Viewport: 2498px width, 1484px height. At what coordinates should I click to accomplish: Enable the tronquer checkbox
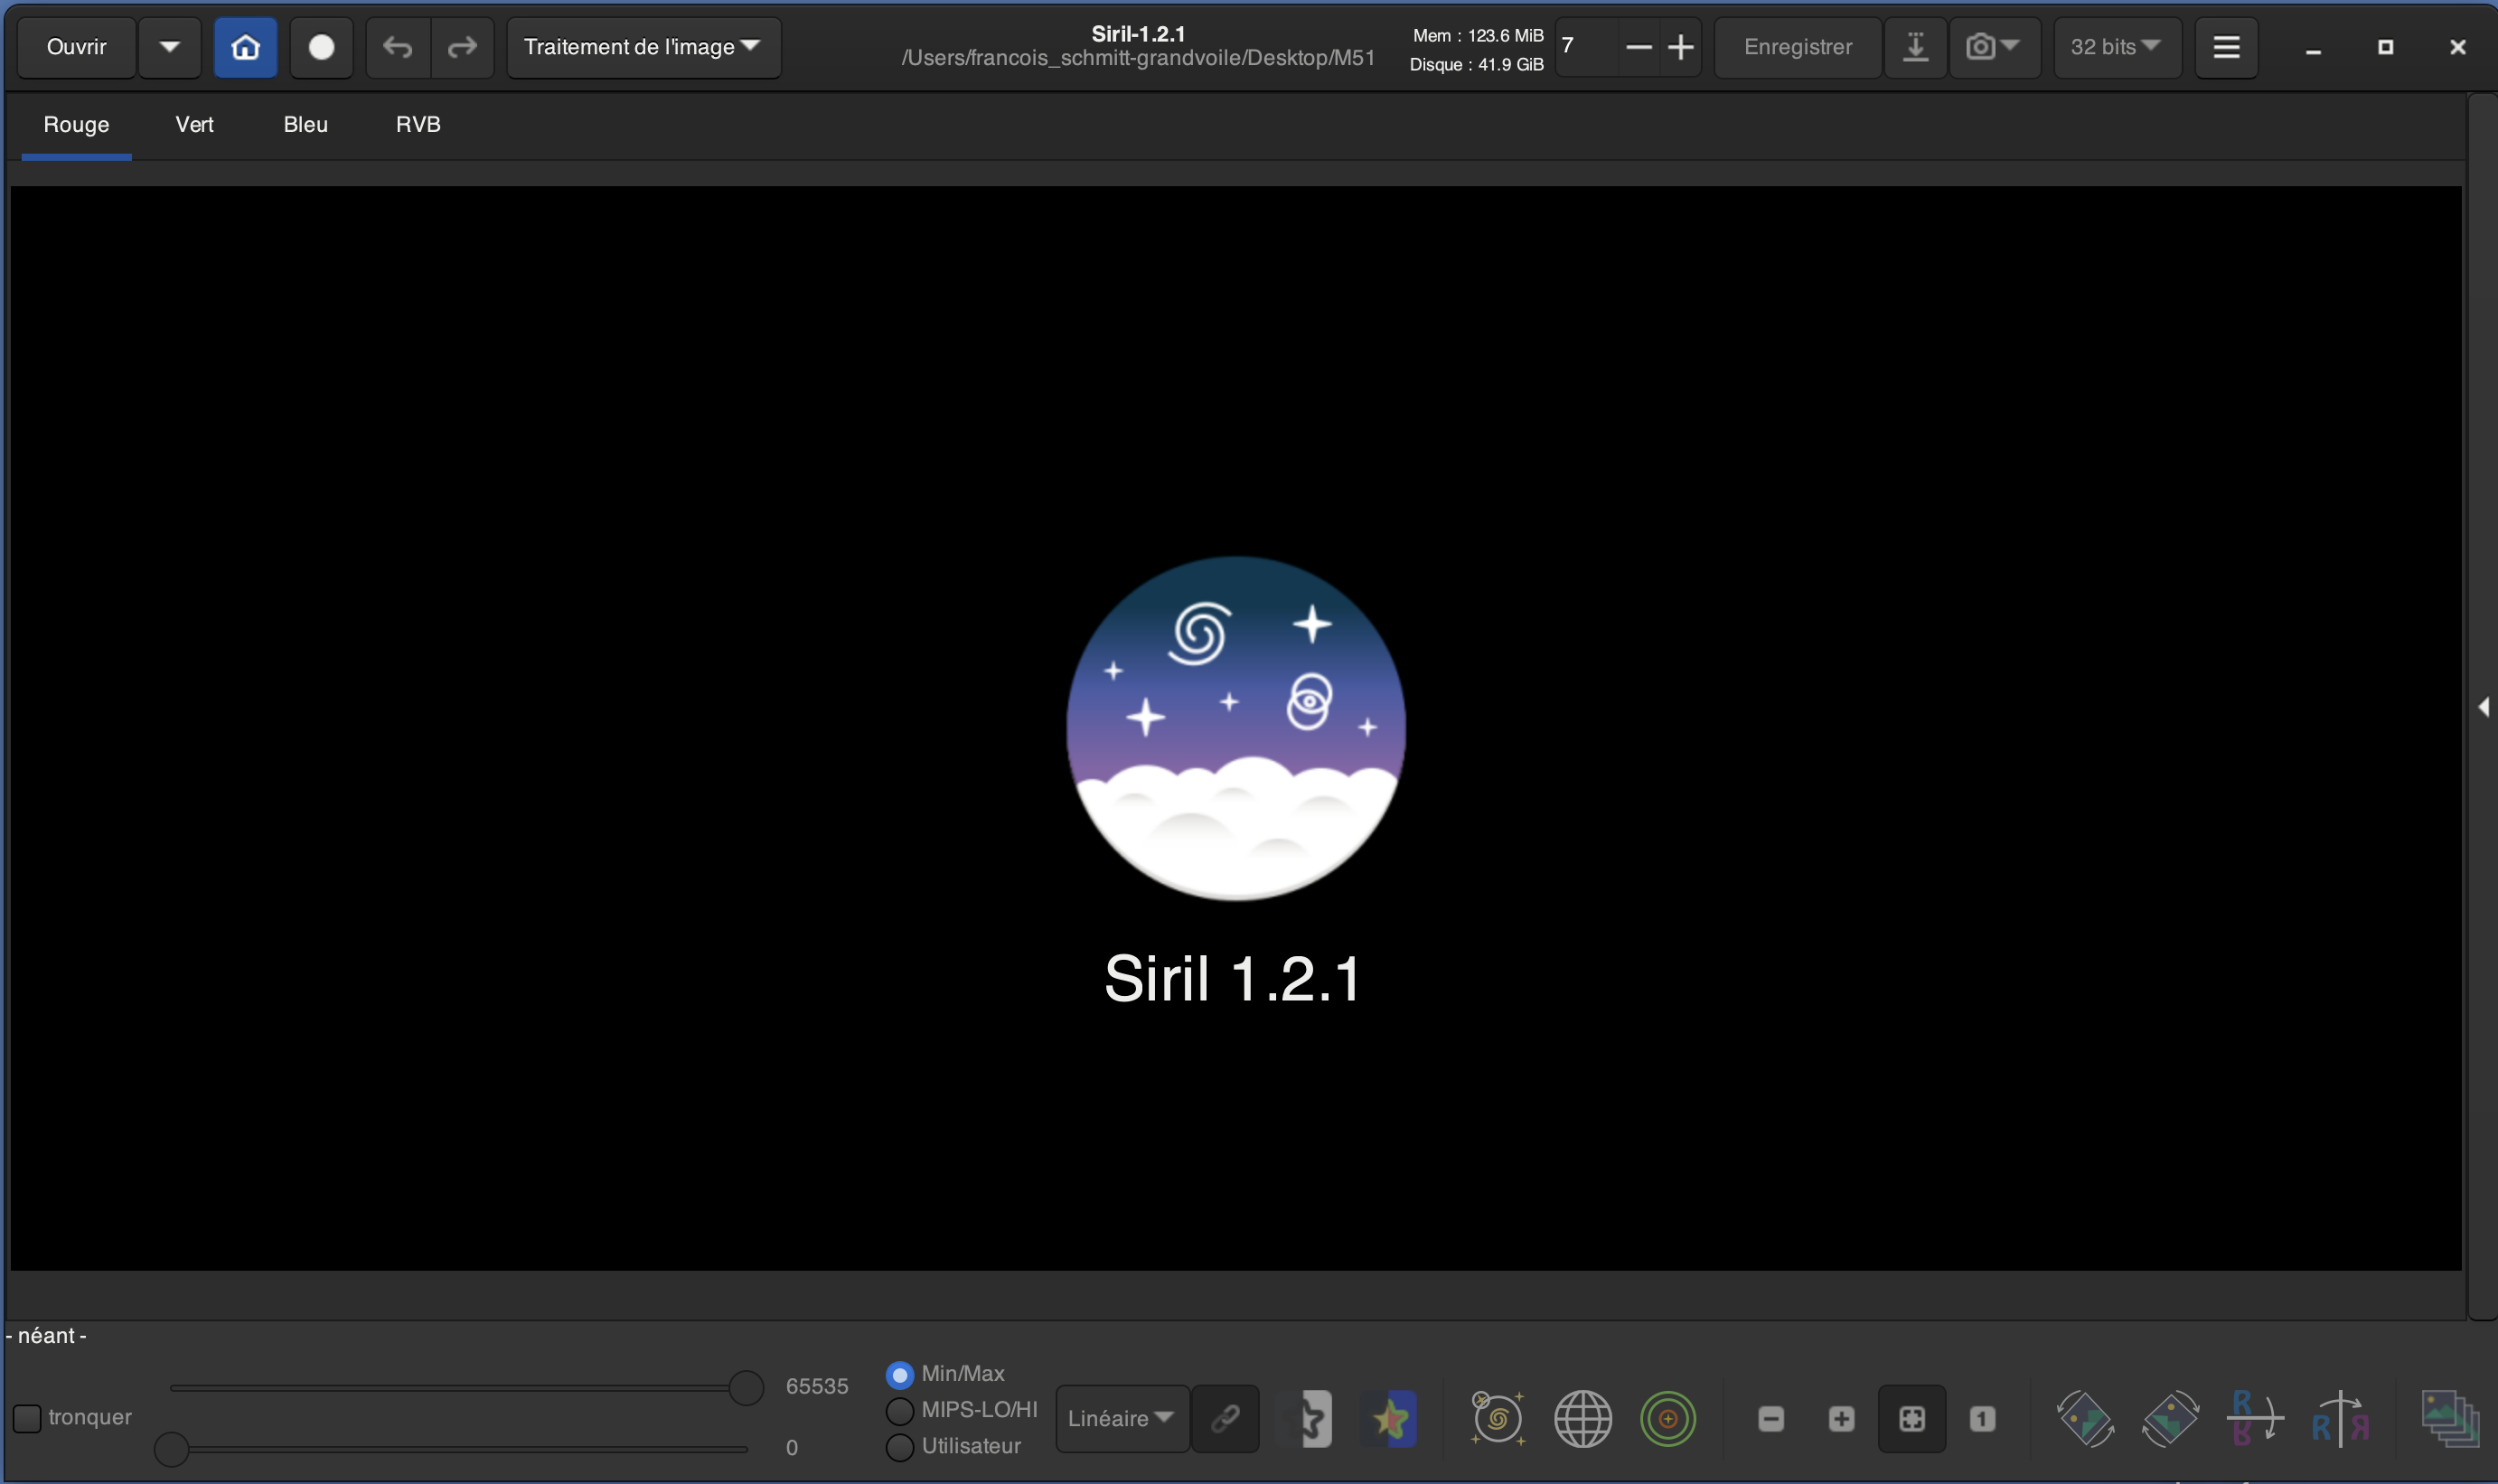(27, 1417)
